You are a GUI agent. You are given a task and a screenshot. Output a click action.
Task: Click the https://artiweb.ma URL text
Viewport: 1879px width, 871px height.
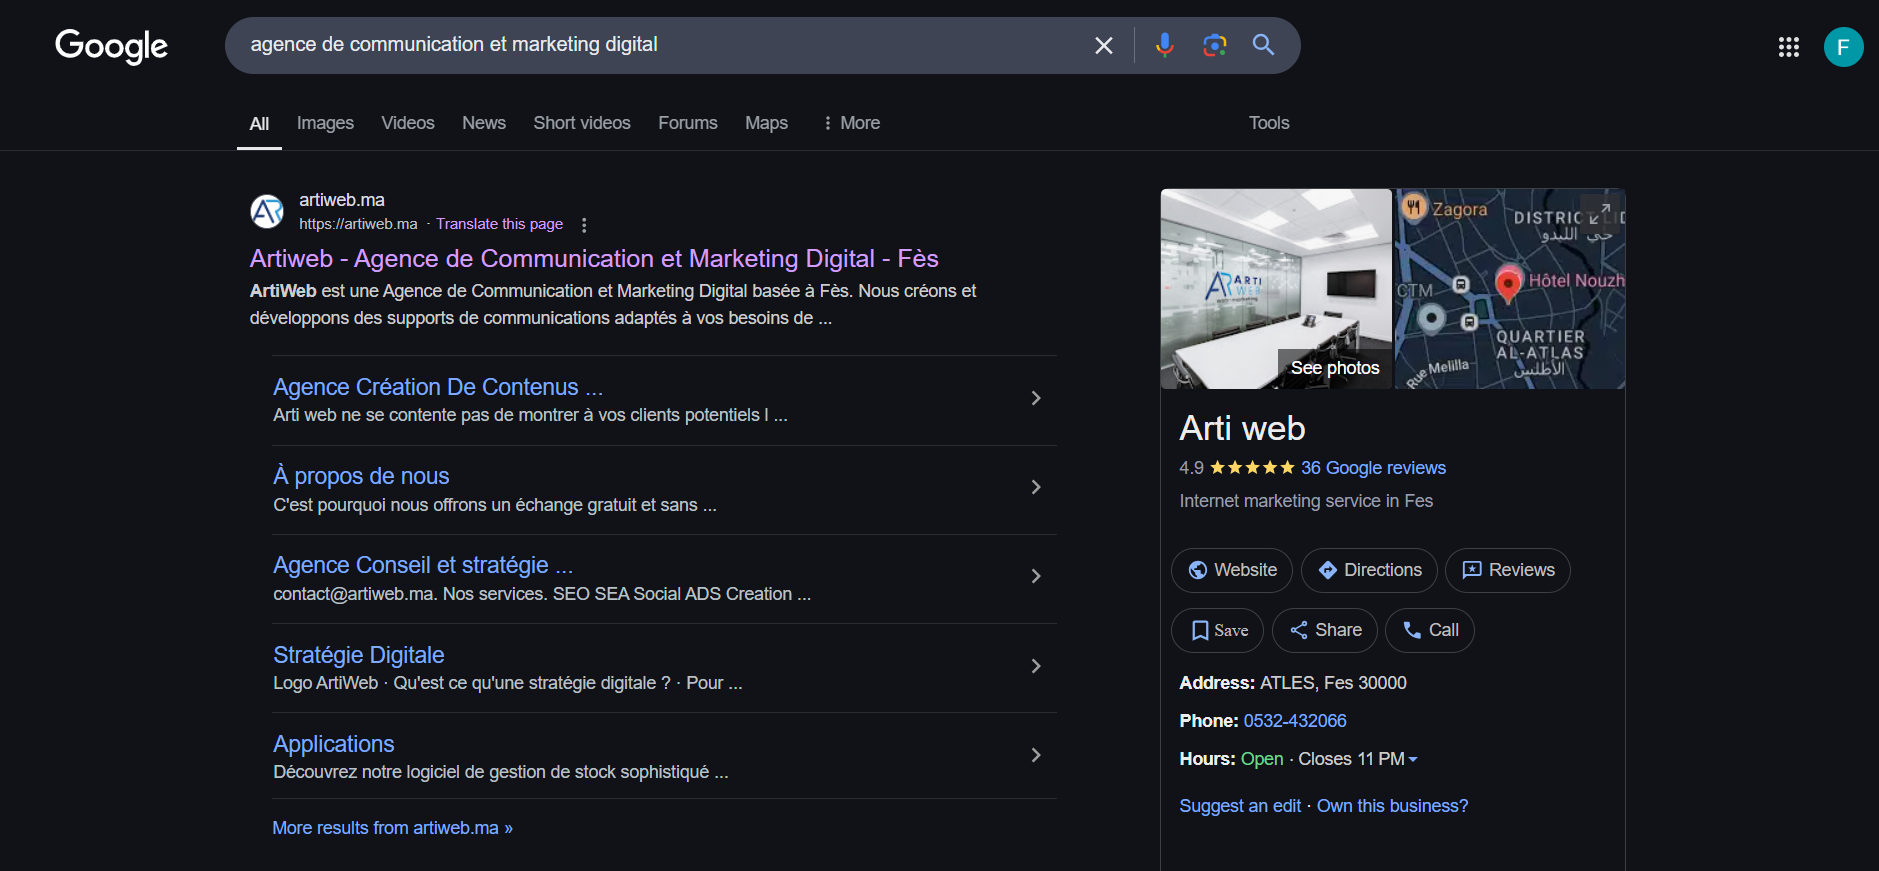pyautogui.click(x=358, y=224)
